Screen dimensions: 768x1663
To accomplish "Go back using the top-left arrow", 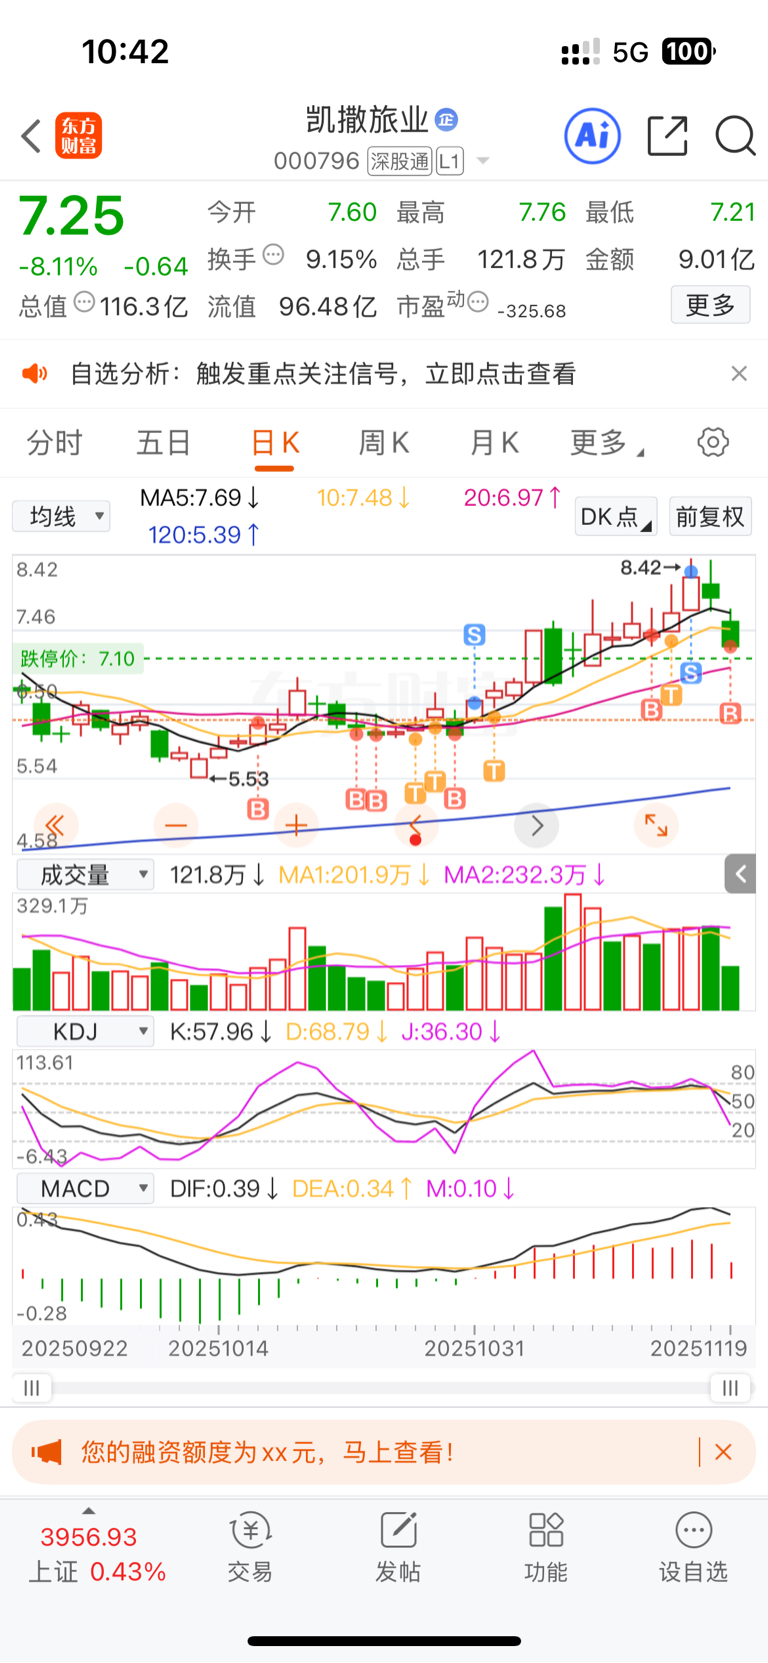I will point(31,136).
